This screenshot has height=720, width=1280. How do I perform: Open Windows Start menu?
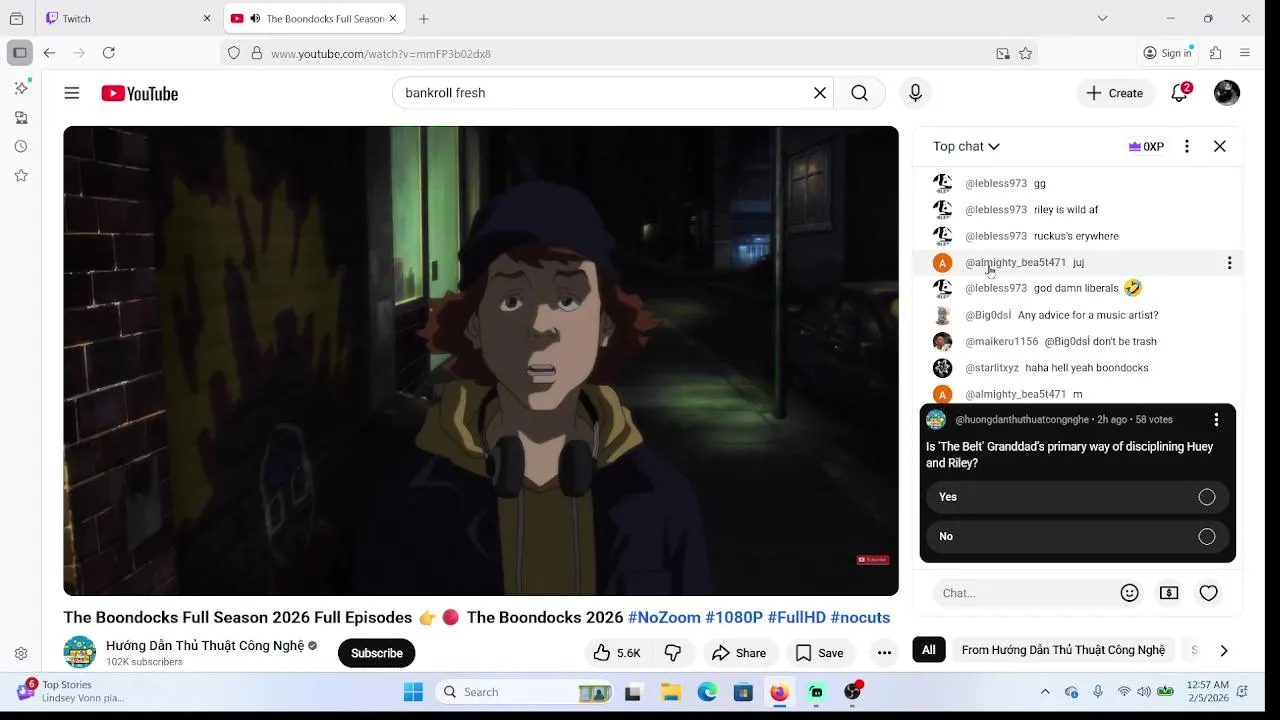[413, 692]
